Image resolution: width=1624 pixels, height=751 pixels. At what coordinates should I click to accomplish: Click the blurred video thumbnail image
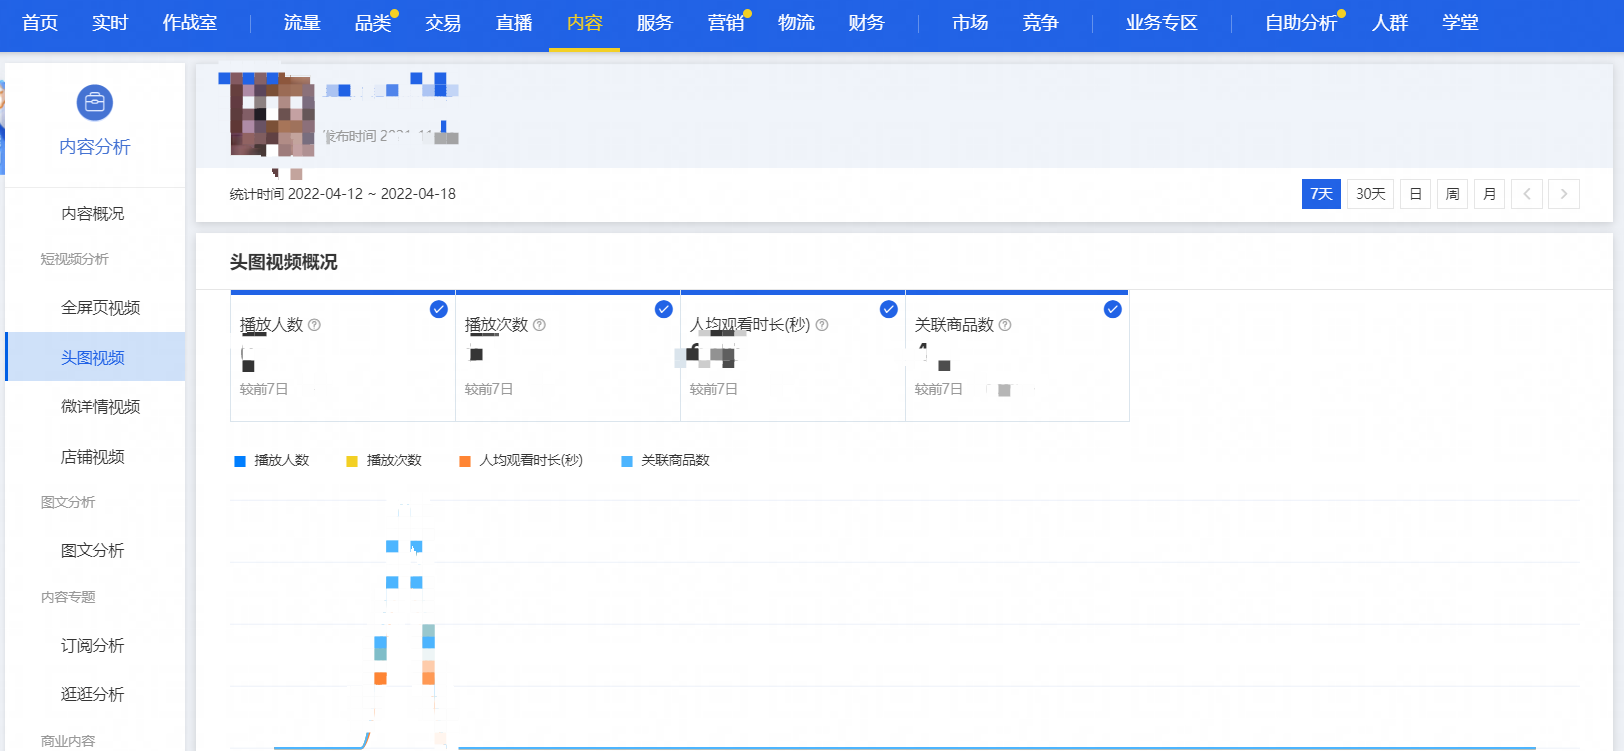tap(273, 114)
